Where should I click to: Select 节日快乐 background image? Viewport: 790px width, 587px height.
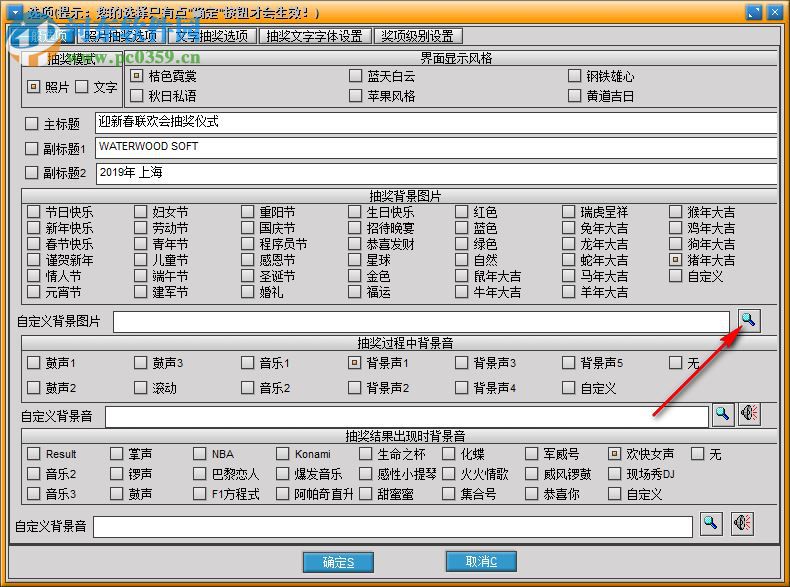34,211
